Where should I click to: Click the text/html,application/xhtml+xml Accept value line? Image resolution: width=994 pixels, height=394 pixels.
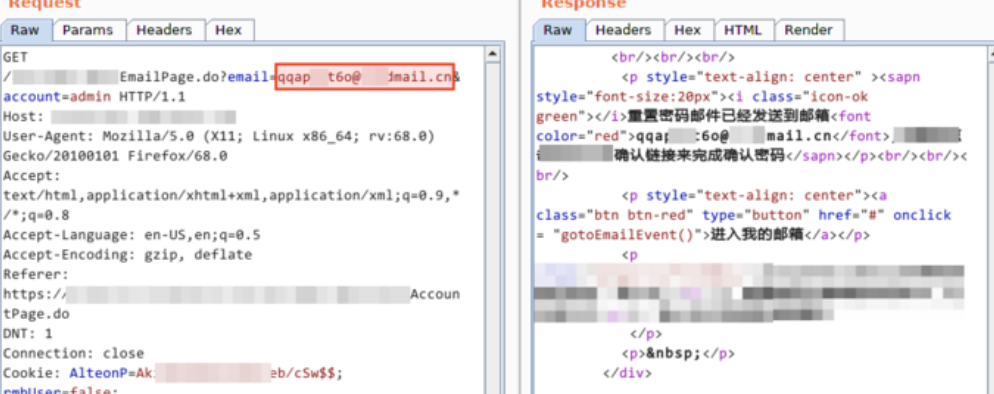coord(231,196)
